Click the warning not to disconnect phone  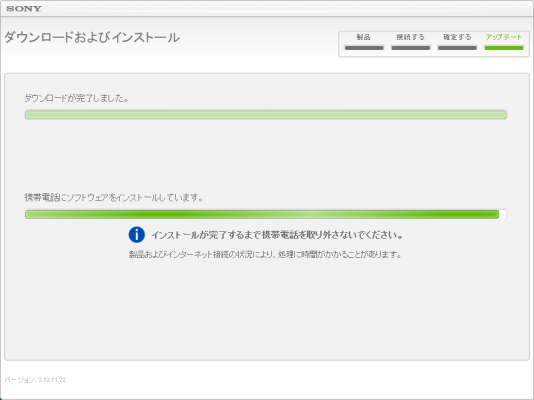[x=277, y=235]
